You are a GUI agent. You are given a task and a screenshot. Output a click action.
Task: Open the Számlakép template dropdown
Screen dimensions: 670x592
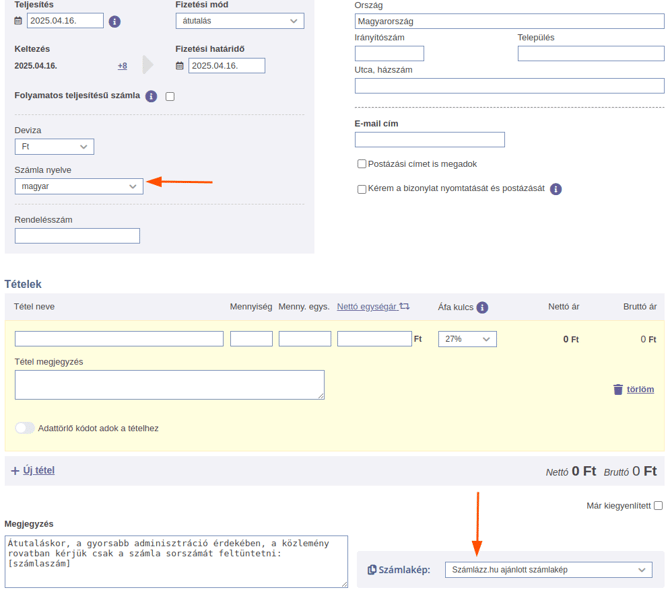point(548,570)
